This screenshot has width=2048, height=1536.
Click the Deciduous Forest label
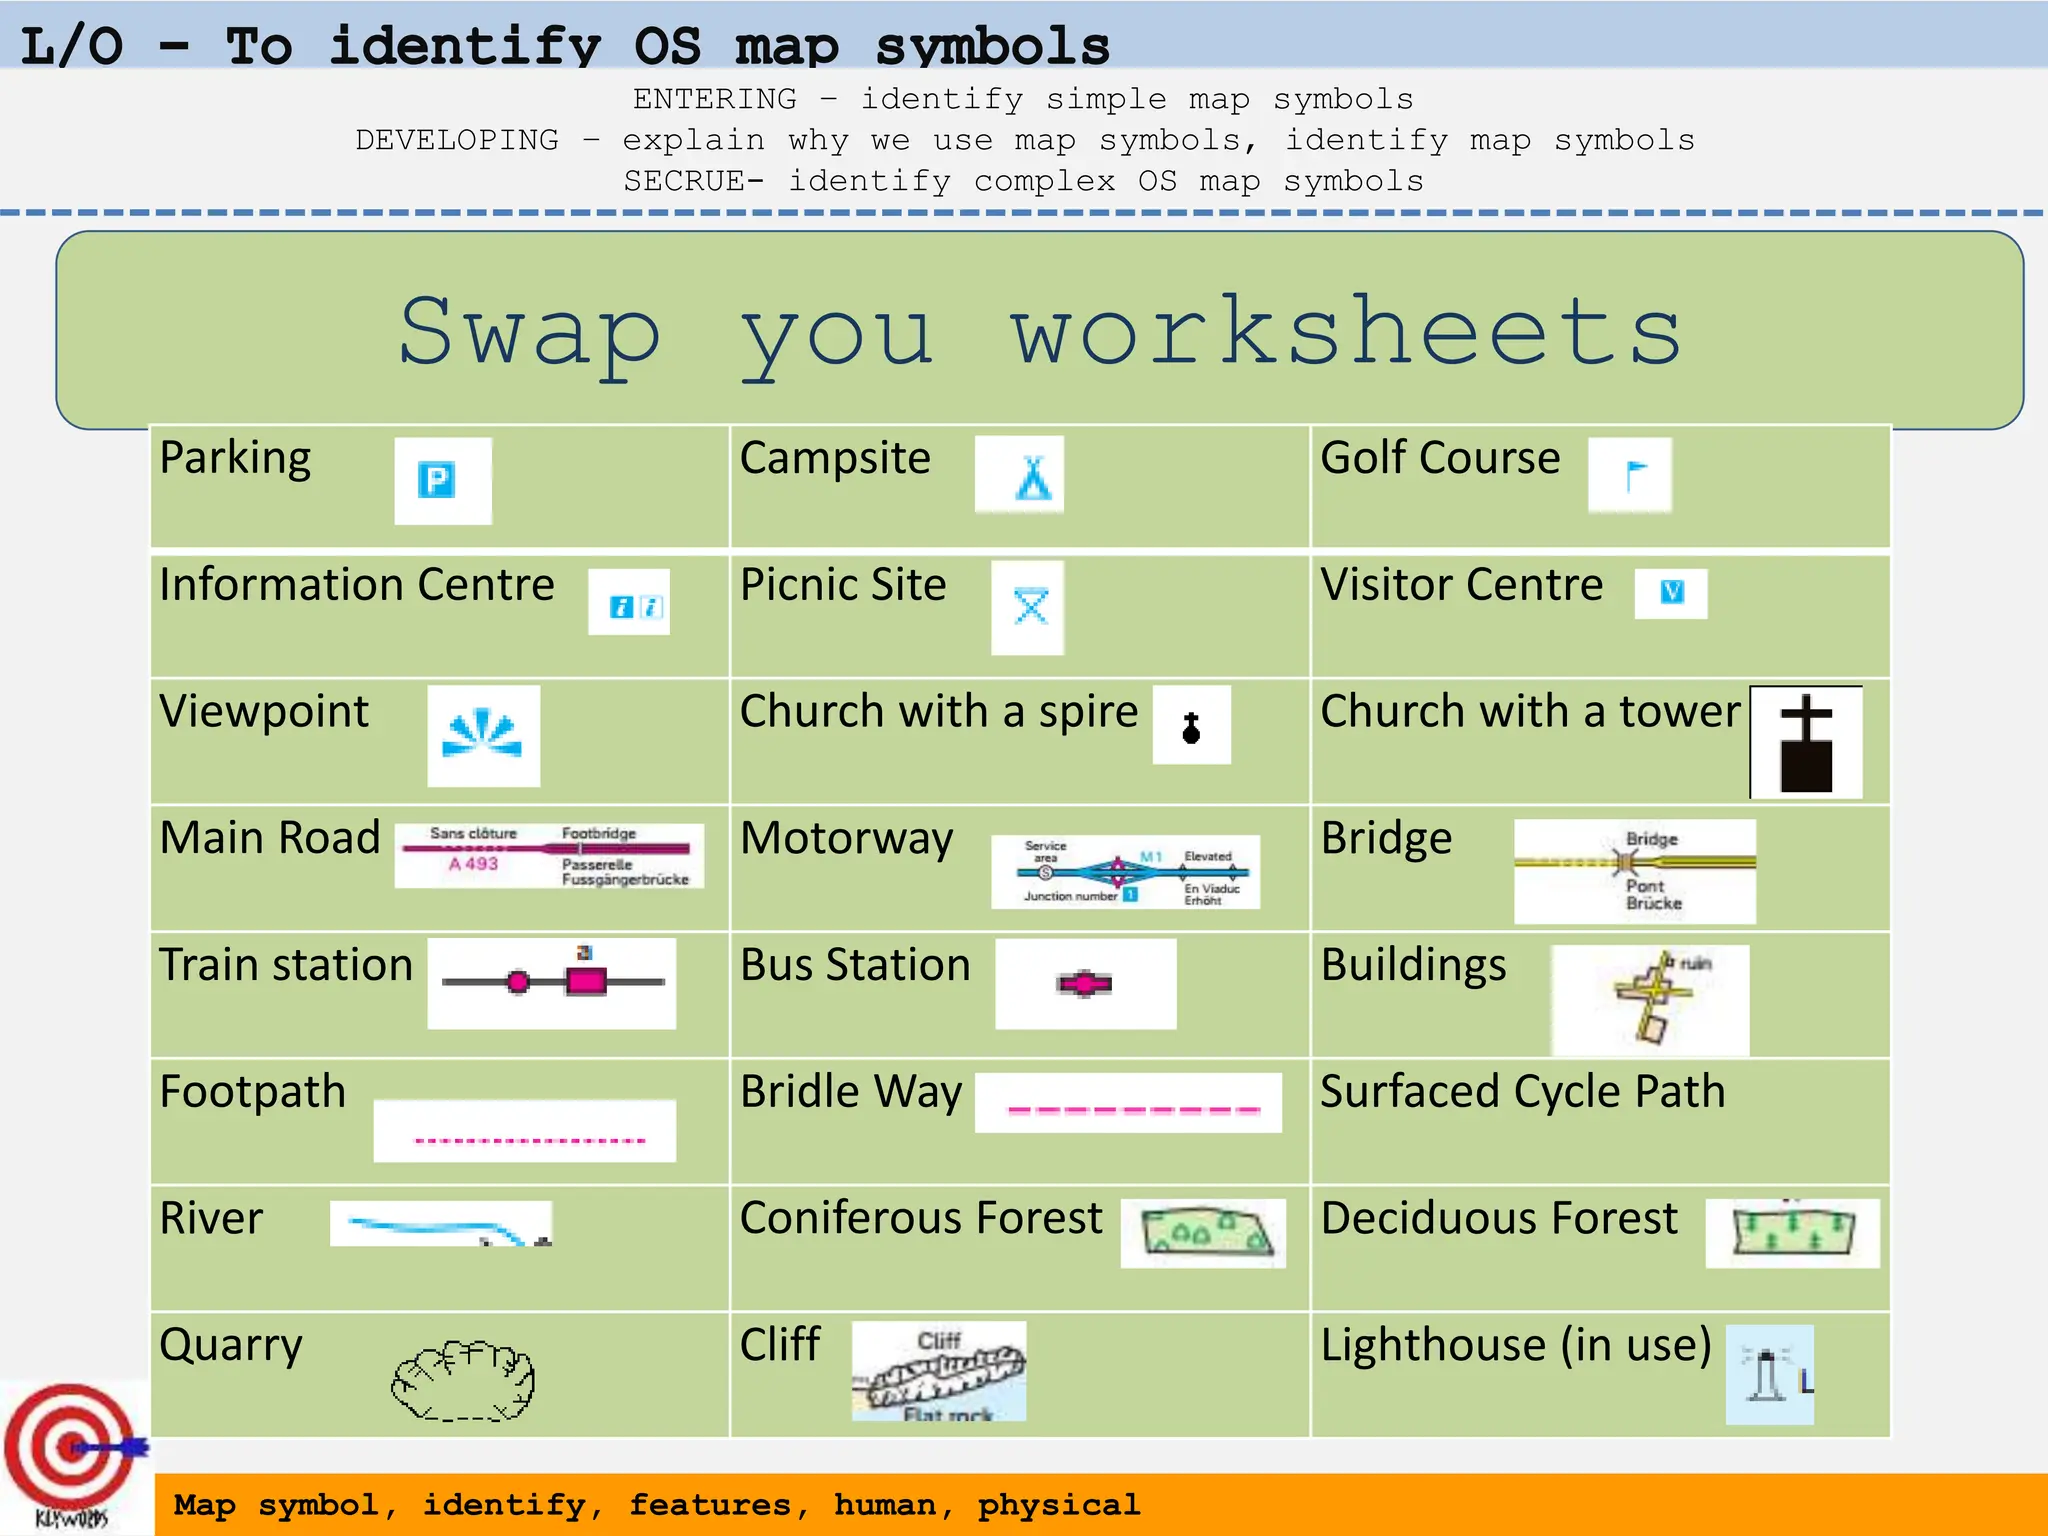(x=1499, y=1219)
